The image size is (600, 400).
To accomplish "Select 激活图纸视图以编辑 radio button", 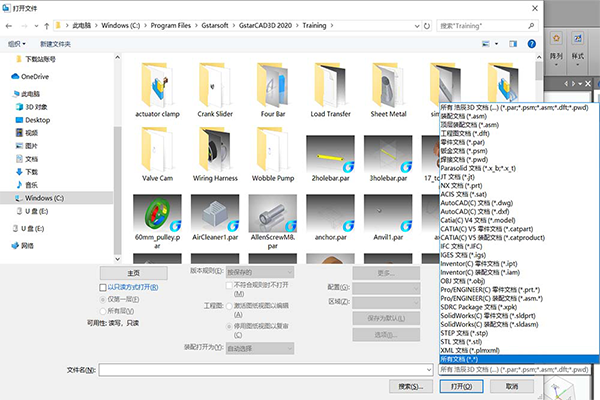I will (229, 306).
